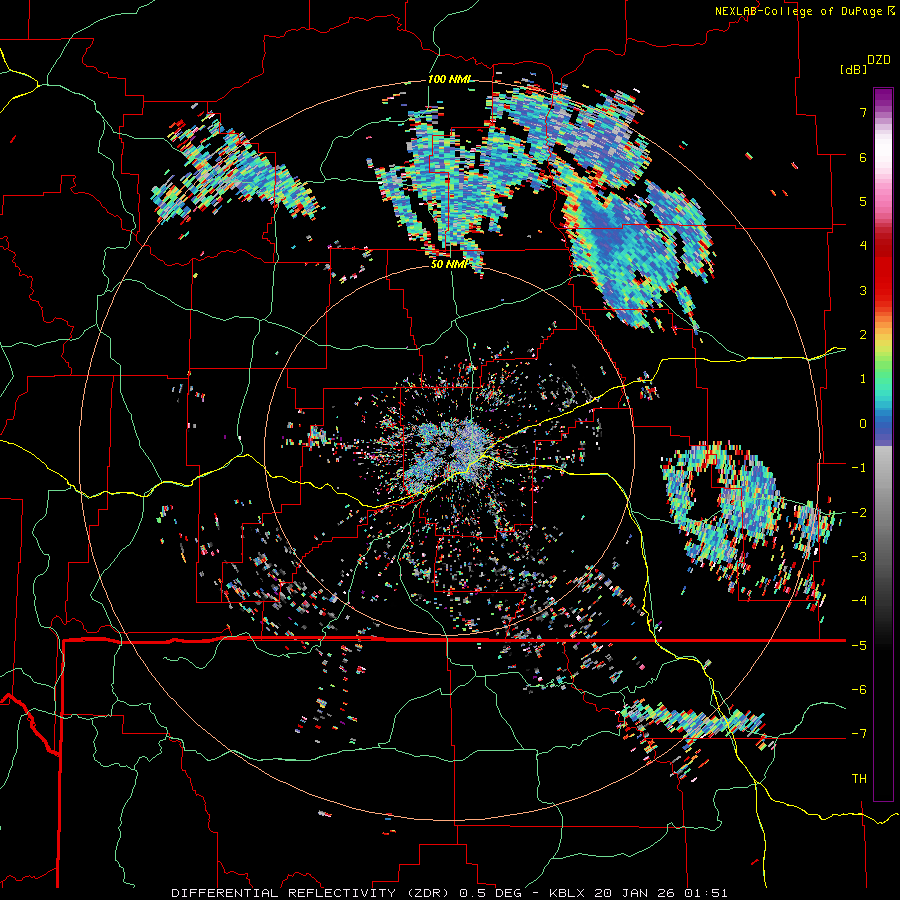Viewport: 900px width, 900px height.
Task: Click the -7 value on the color scale
Action: click(859, 734)
